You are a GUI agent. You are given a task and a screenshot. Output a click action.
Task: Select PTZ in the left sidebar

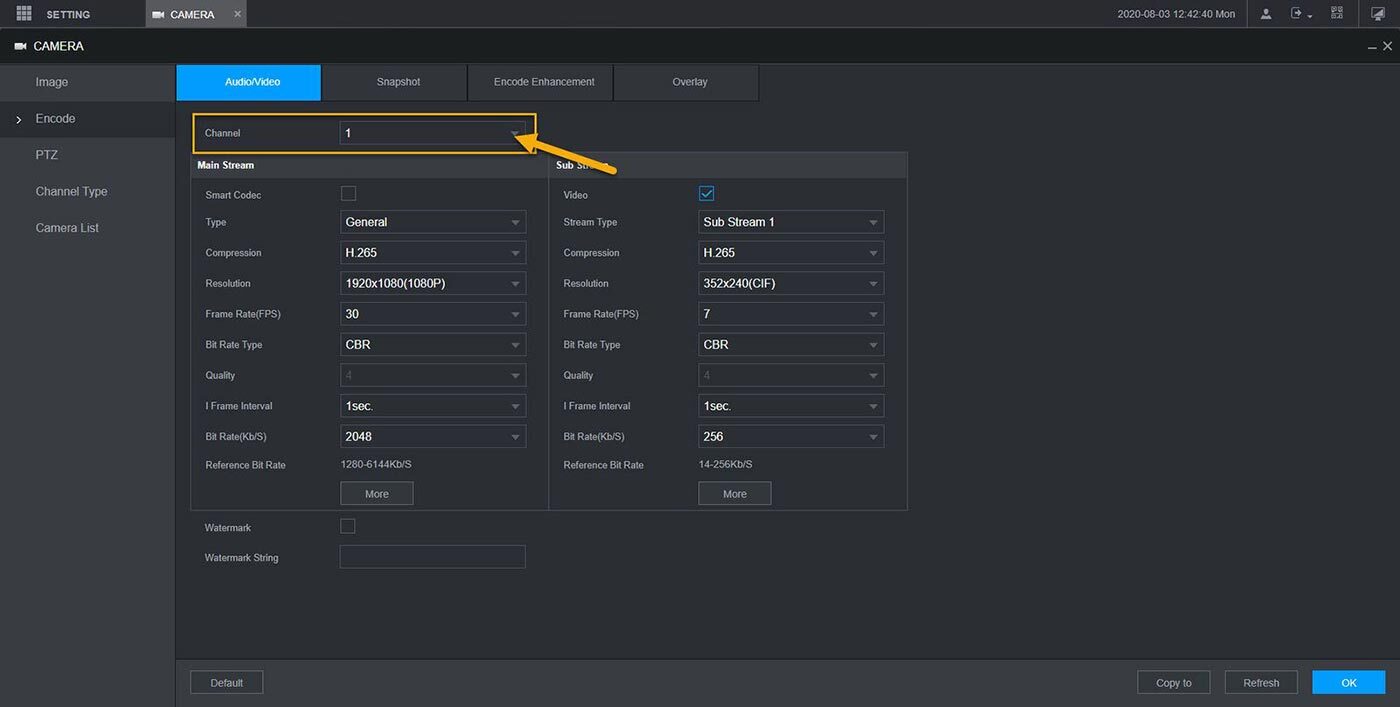47,155
